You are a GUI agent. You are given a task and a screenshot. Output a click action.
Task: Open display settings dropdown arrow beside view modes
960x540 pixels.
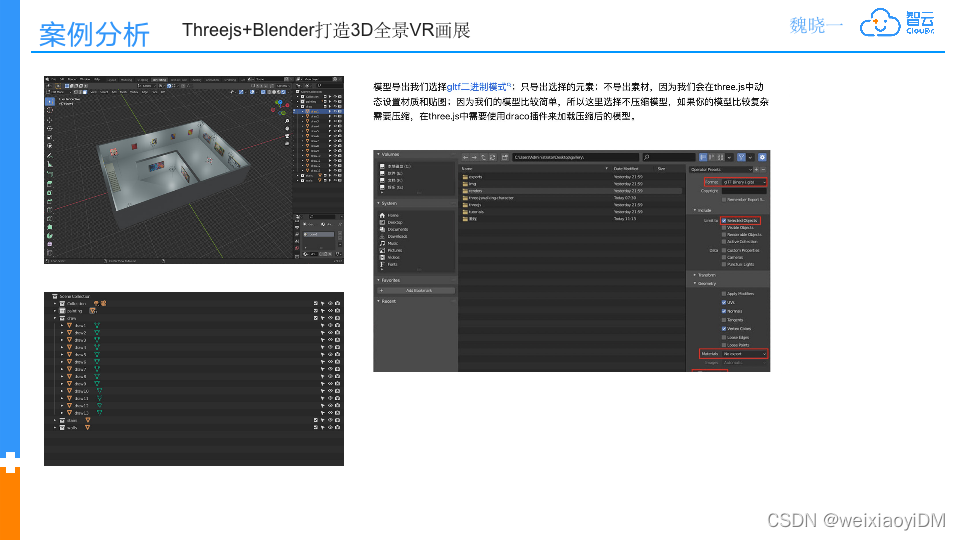pyautogui.click(x=729, y=157)
